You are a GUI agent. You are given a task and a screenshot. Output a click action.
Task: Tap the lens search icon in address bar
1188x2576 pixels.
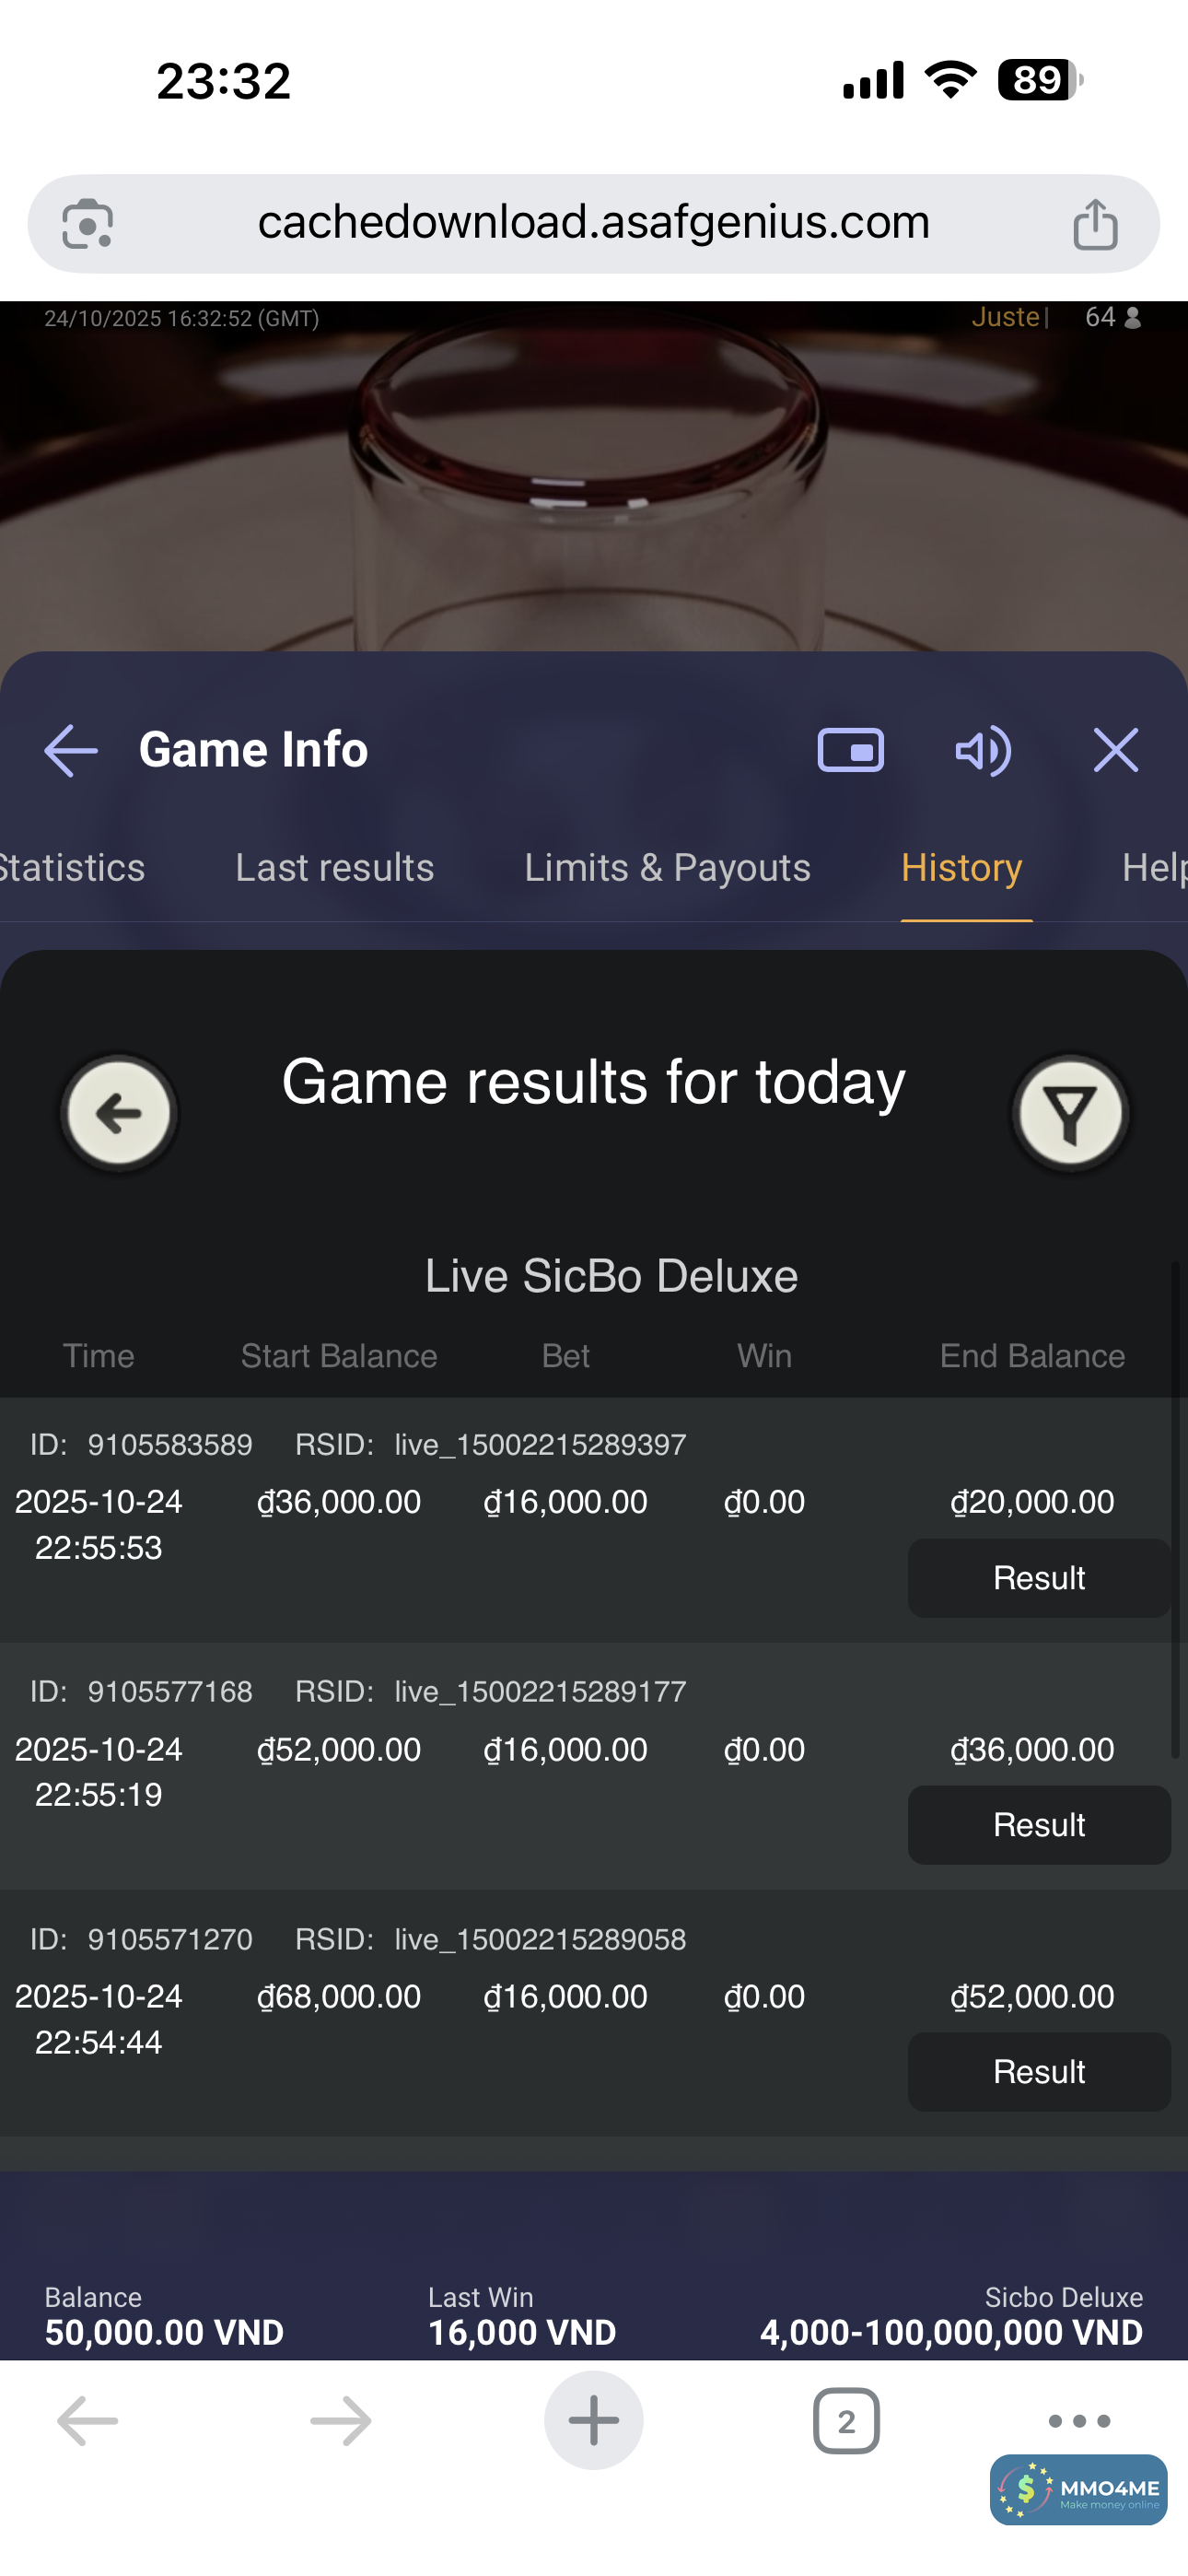[87, 223]
